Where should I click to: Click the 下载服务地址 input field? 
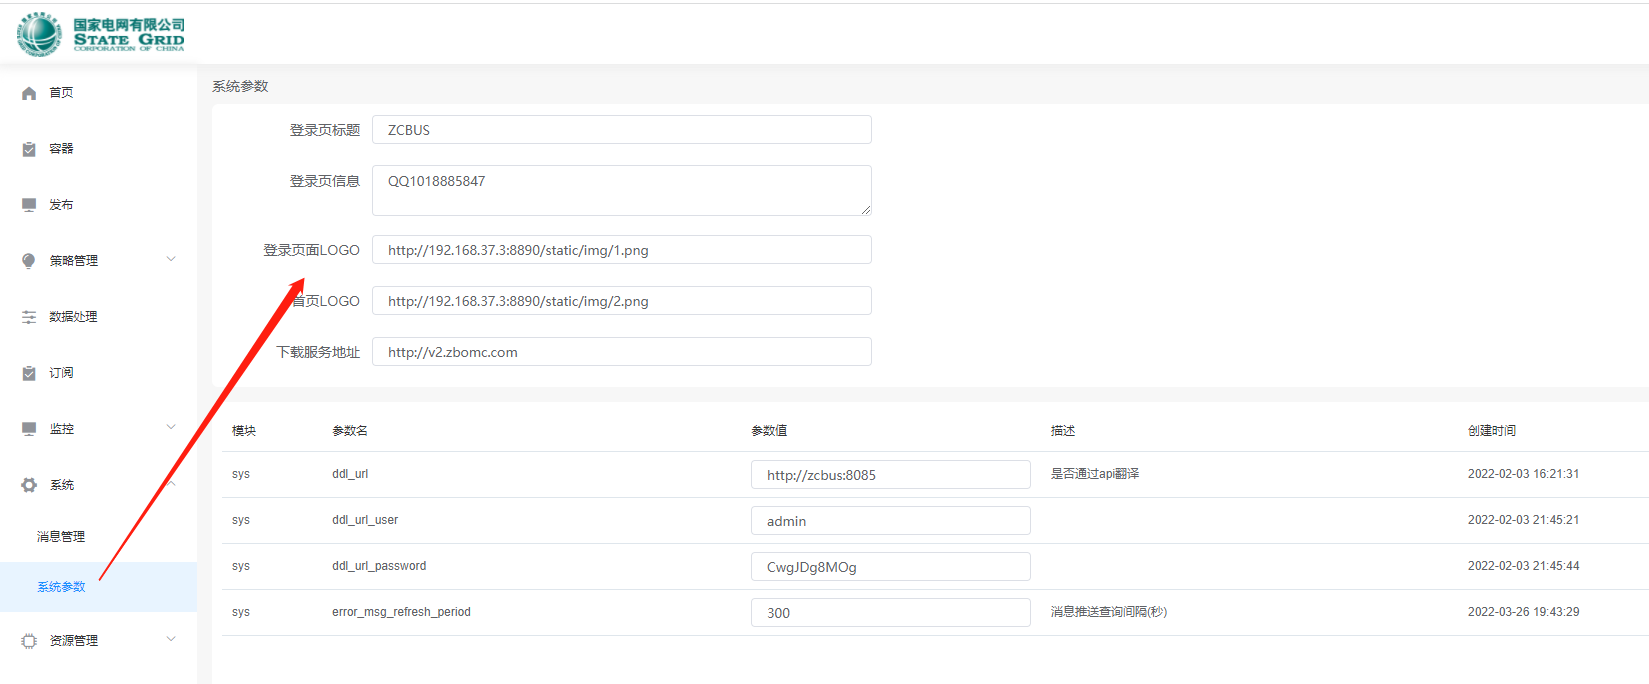[621, 352]
